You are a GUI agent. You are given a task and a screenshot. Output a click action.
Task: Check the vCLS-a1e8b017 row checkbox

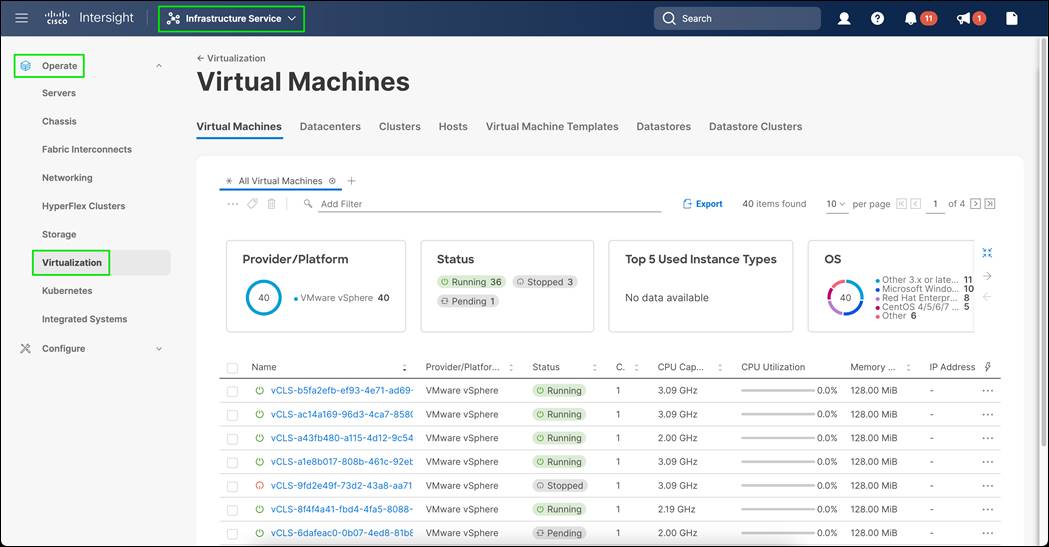coord(232,463)
